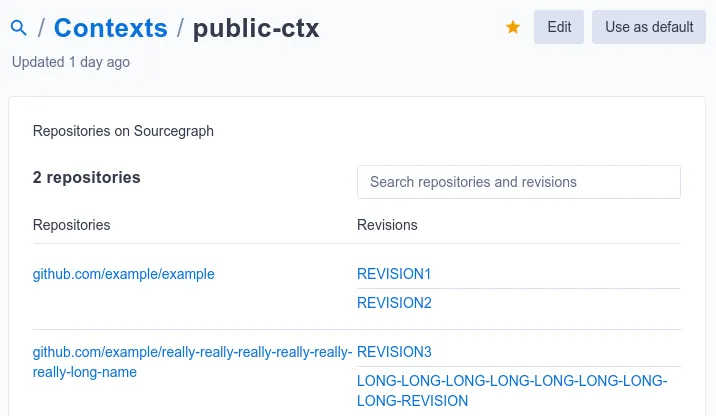Click the Edit button
Image resolution: width=716 pixels, height=416 pixels.
pyautogui.click(x=559, y=27)
